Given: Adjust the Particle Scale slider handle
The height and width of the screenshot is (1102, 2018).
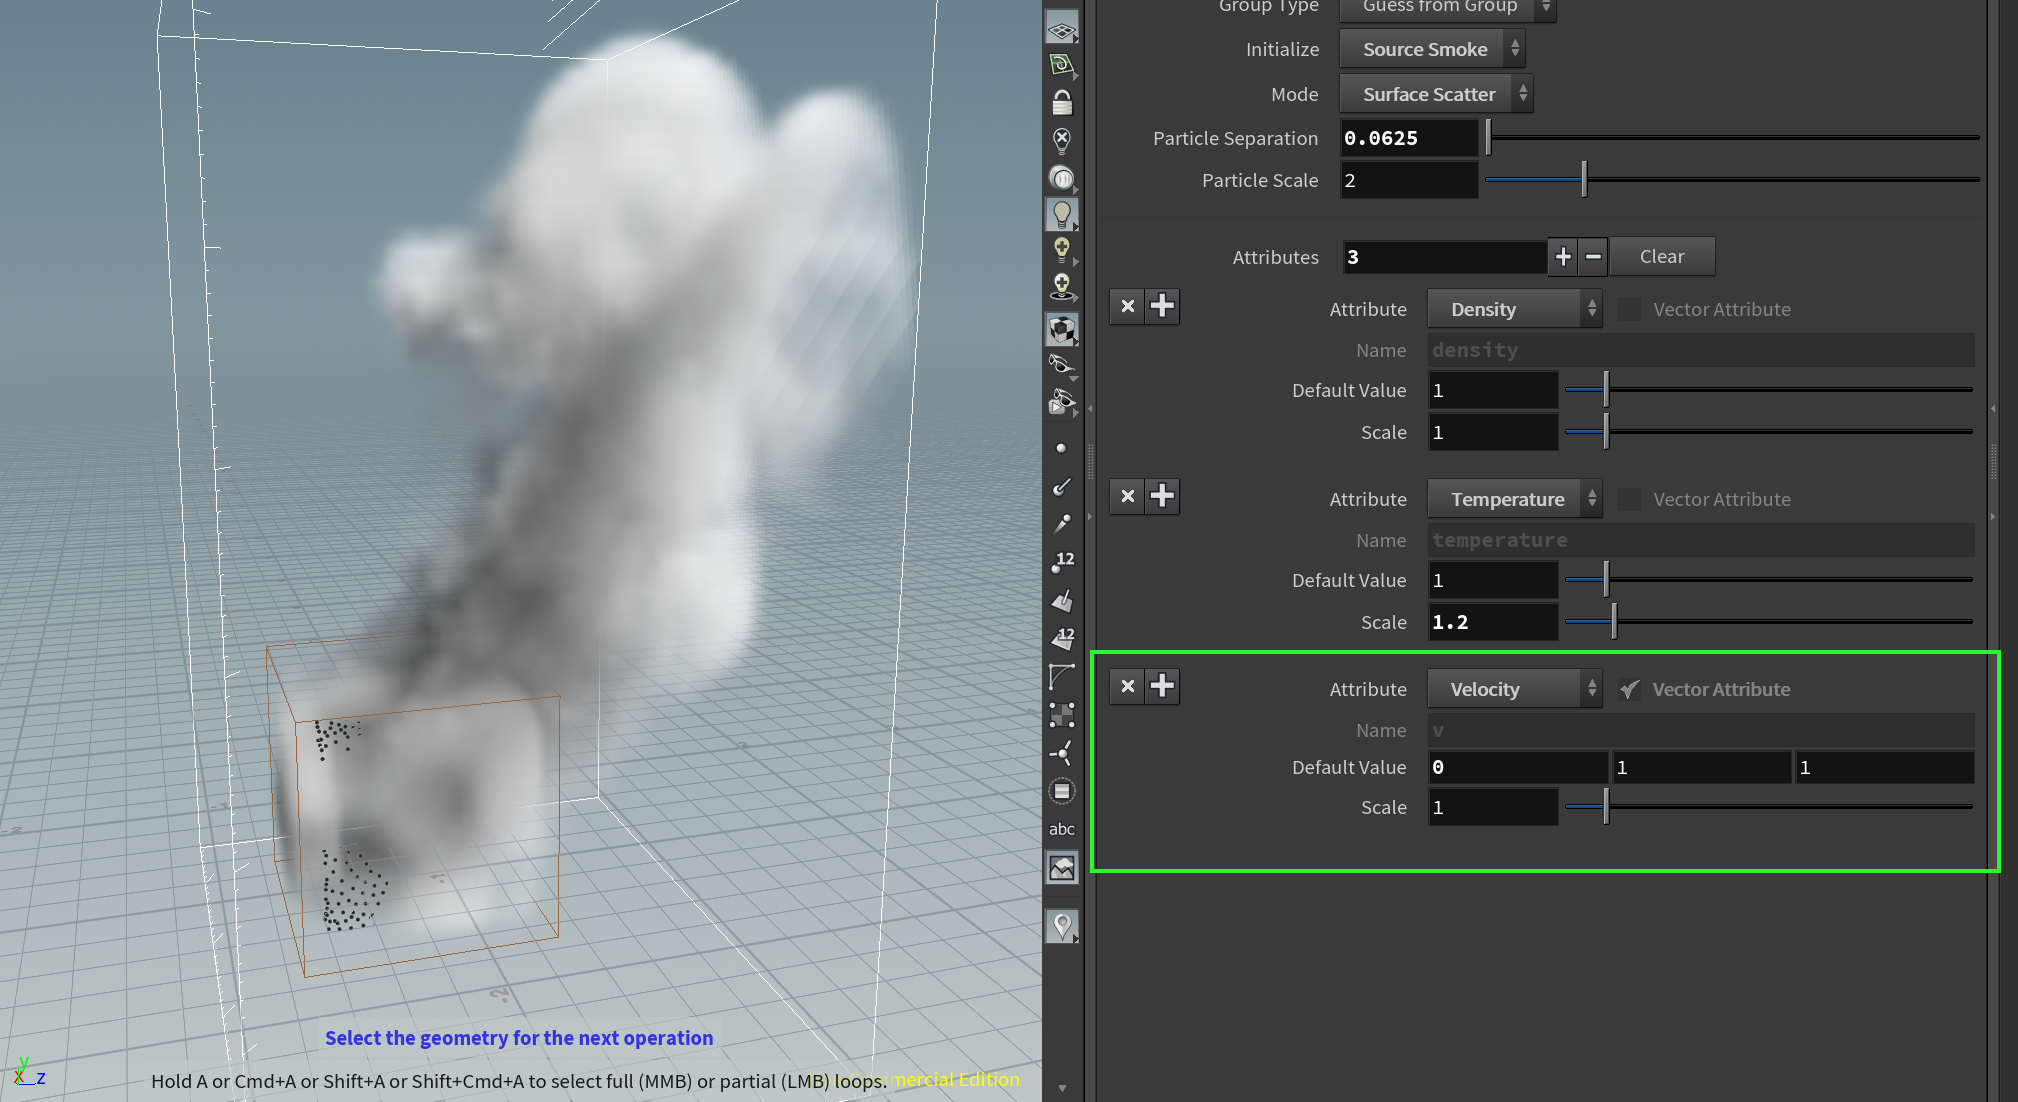Looking at the screenshot, I should [x=1582, y=179].
